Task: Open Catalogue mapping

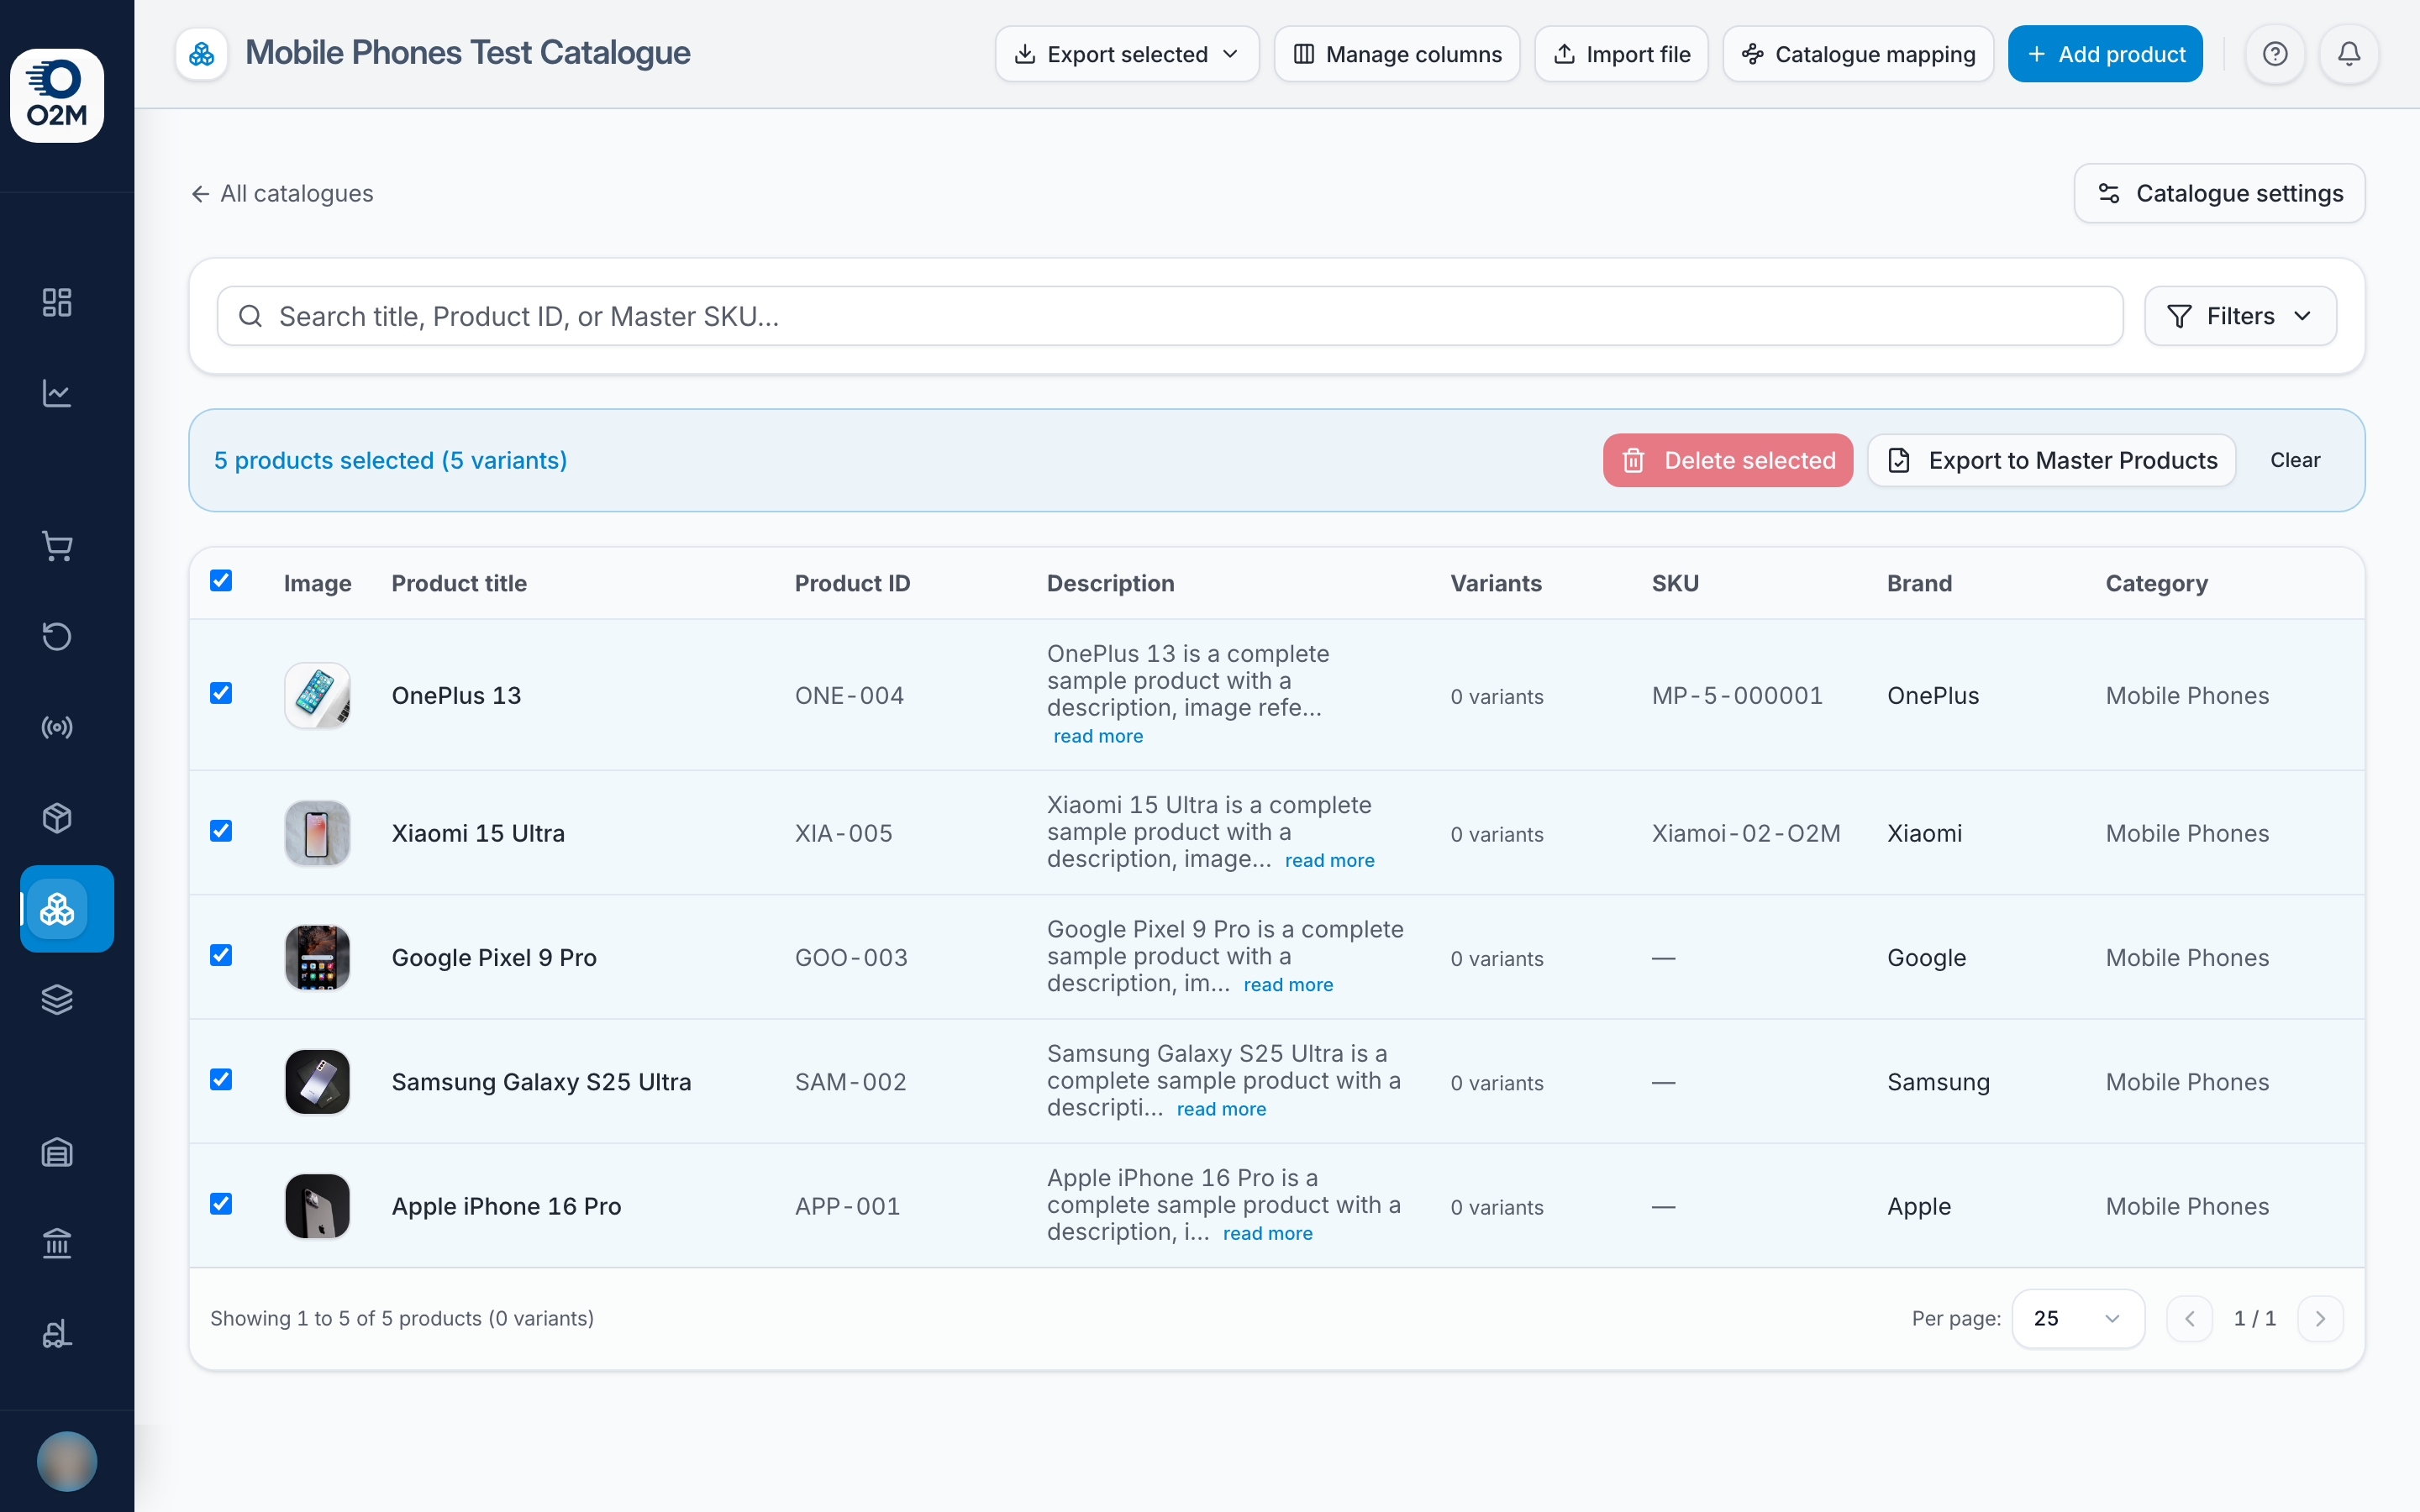Action: click(1858, 54)
